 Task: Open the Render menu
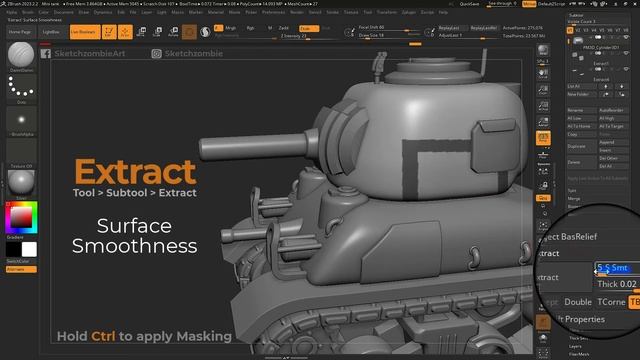297,13
